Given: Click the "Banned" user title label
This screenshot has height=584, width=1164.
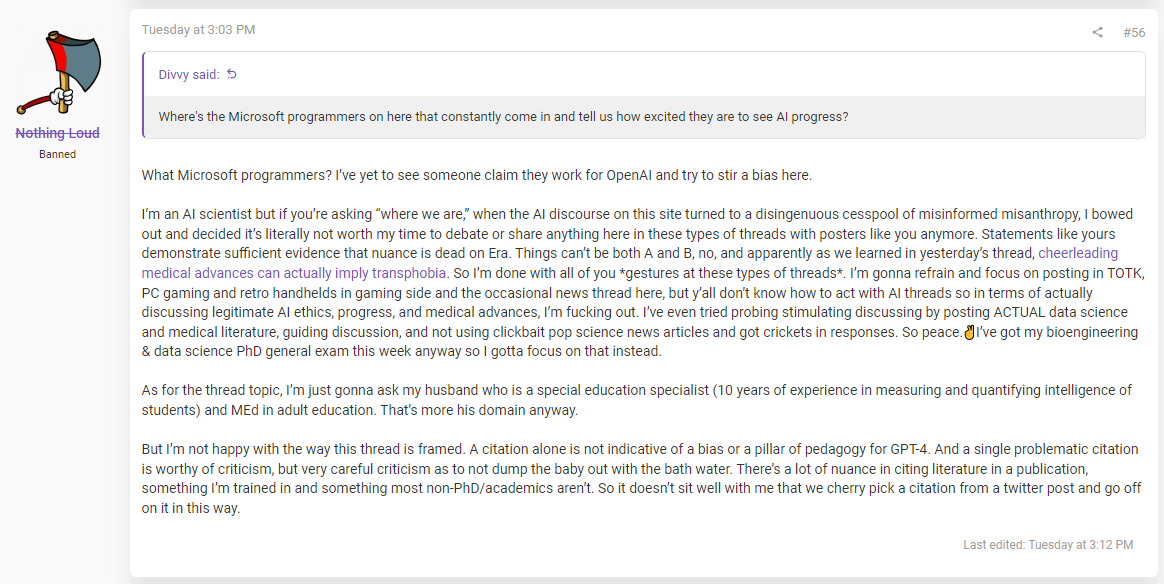Looking at the screenshot, I should [x=58, y=154].
